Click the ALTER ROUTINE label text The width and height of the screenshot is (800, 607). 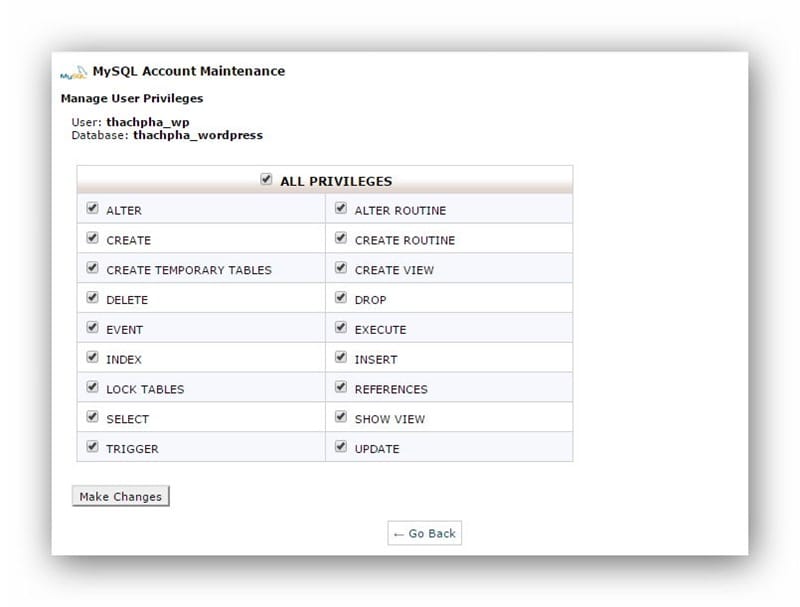(x=401, y=211)
